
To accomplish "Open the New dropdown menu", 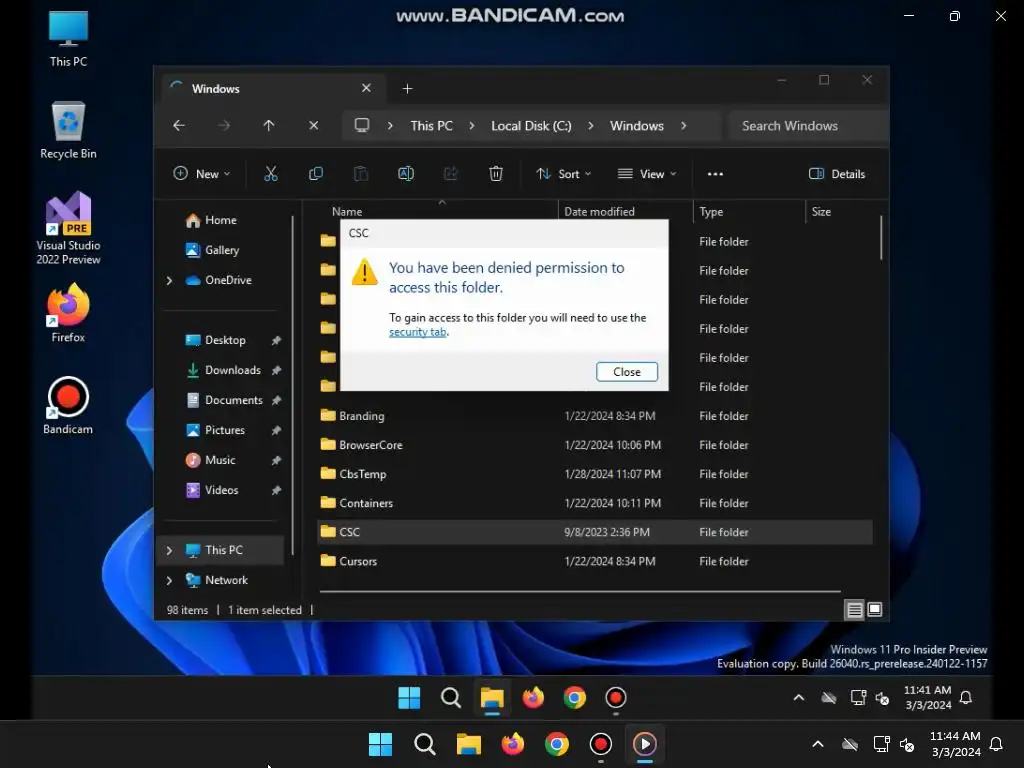I will click(x=202, y=174).
